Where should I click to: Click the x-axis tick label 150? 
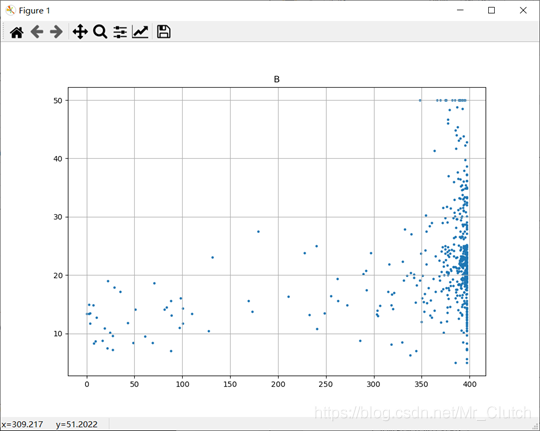(230, 384)
